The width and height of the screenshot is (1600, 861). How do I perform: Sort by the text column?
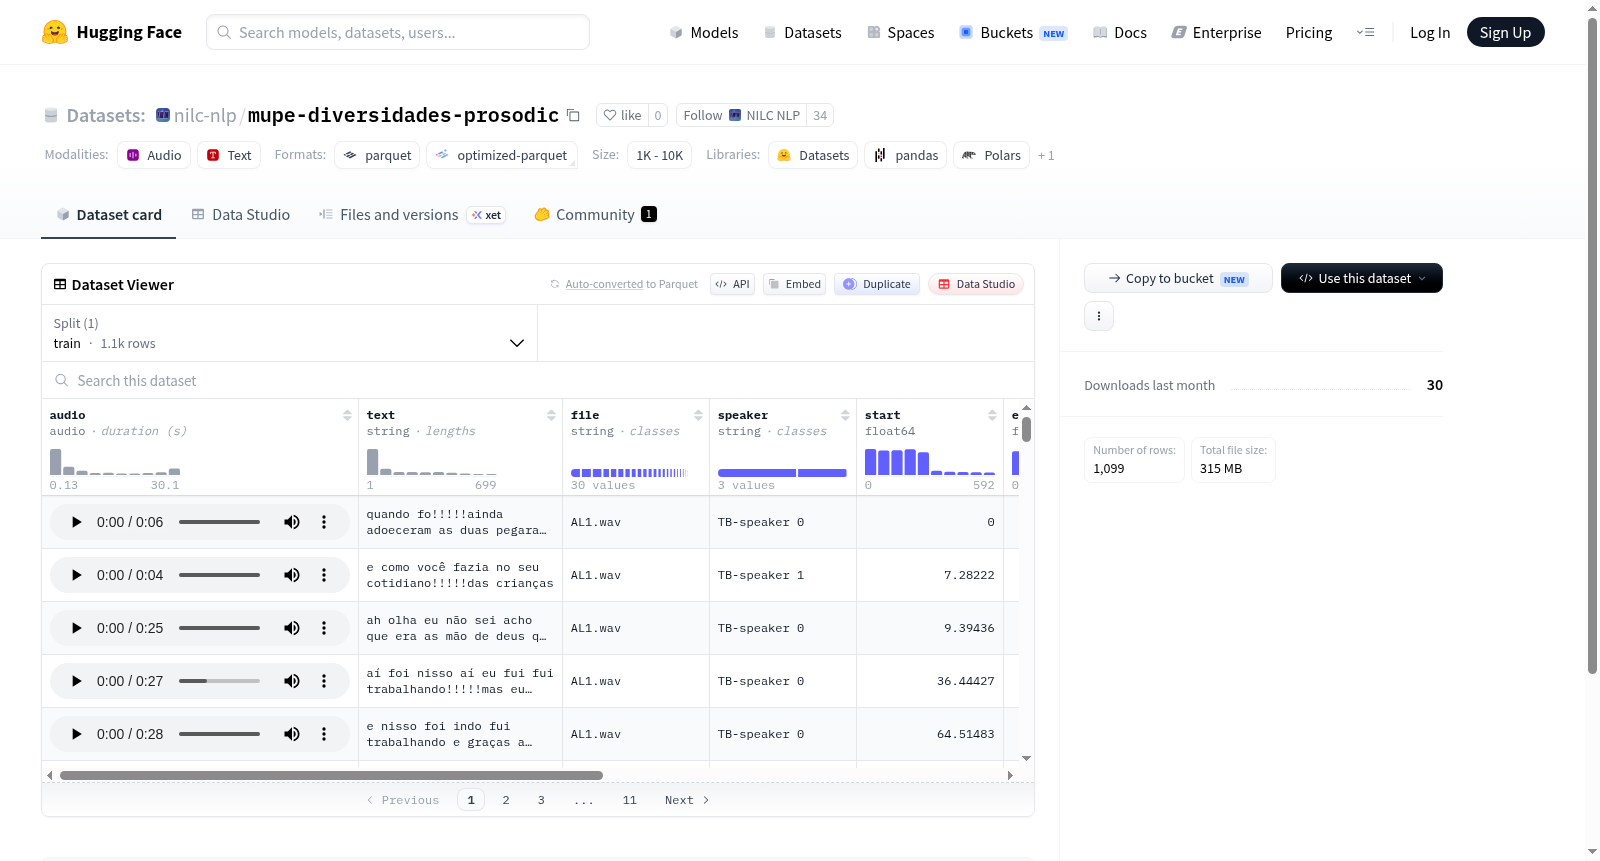(551, 415)
